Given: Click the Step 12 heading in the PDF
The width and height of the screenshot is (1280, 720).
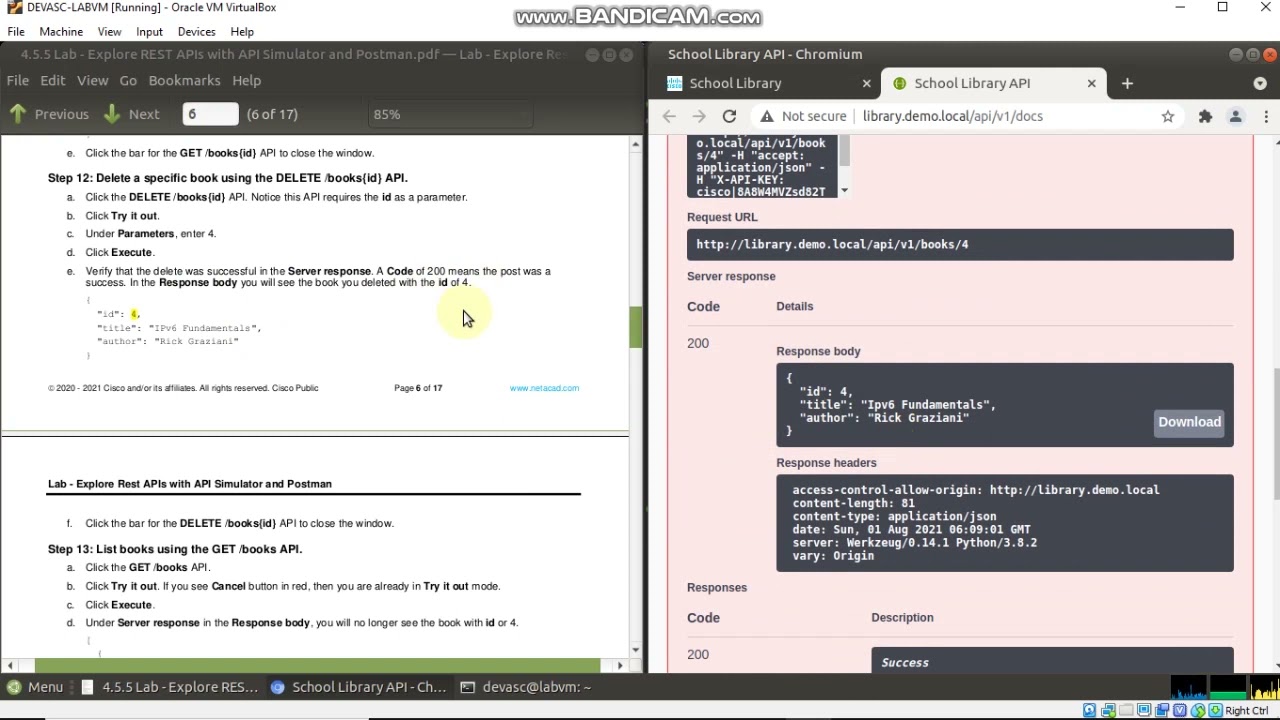Looking at the screenshot, I should click(x=228, y=178).
